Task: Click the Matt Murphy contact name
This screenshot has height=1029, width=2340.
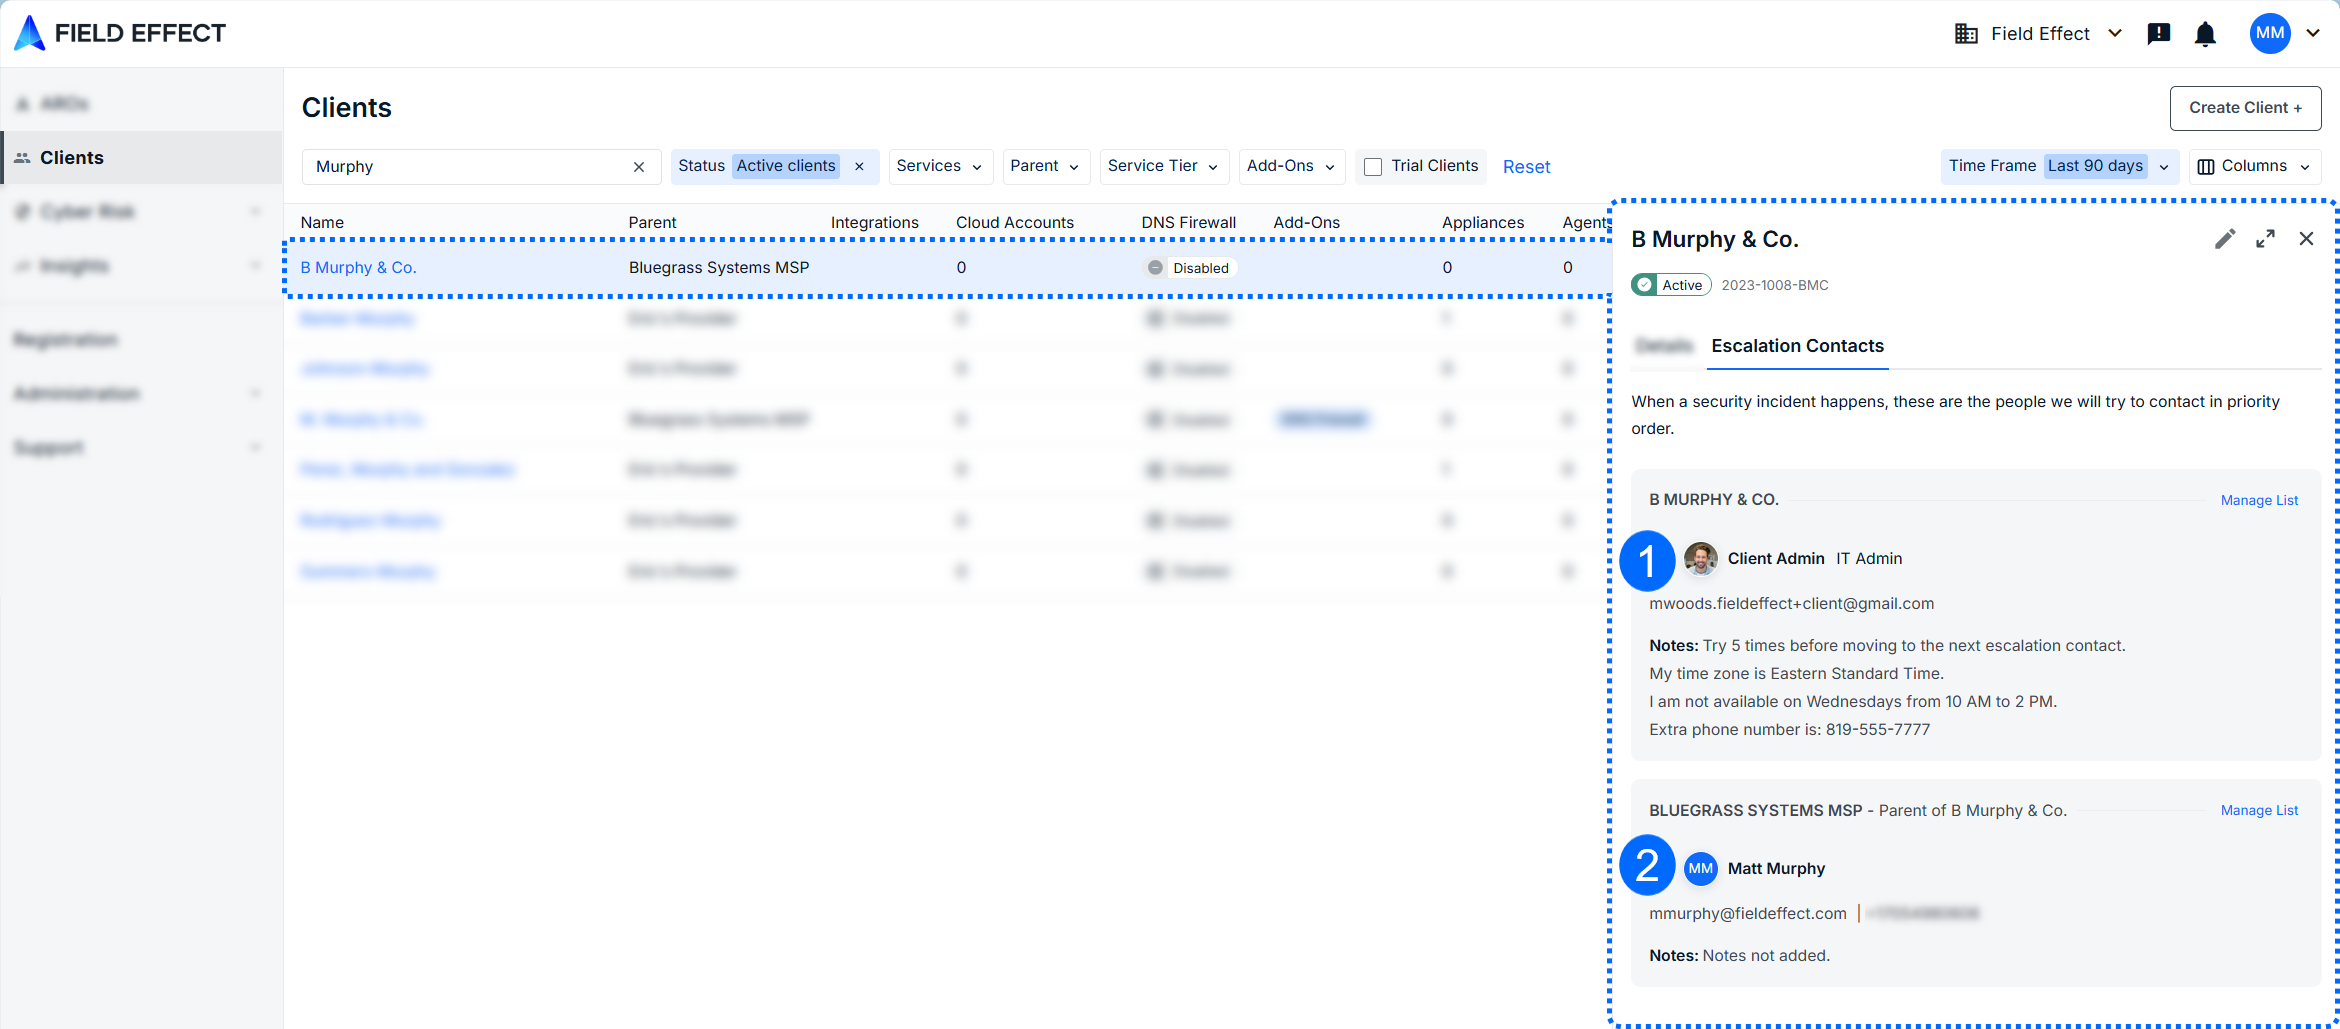Action: 1776,868
